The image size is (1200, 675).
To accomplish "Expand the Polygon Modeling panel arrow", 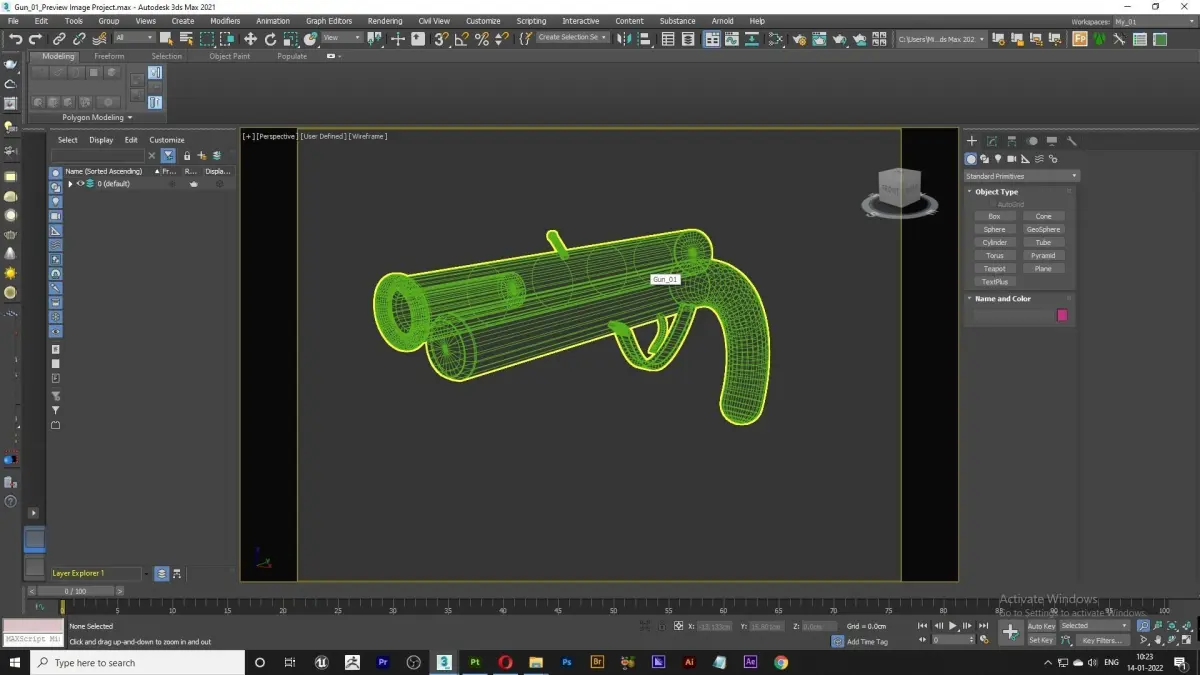I will pyautogui.click(x=130, y=118).
